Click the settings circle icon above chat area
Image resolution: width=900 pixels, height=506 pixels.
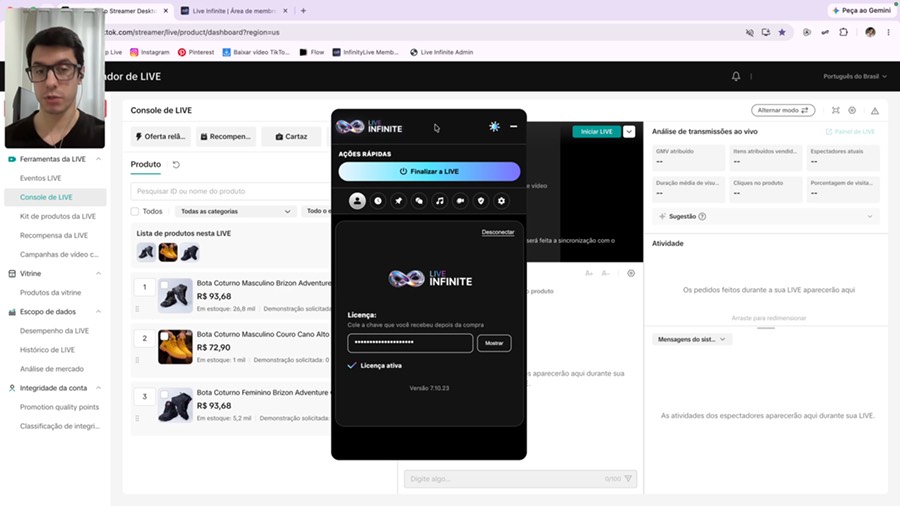tap(631, 273)
